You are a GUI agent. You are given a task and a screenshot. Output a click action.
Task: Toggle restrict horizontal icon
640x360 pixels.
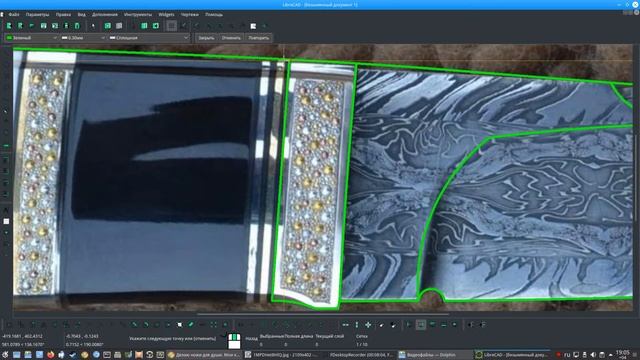tap(345, 324)
